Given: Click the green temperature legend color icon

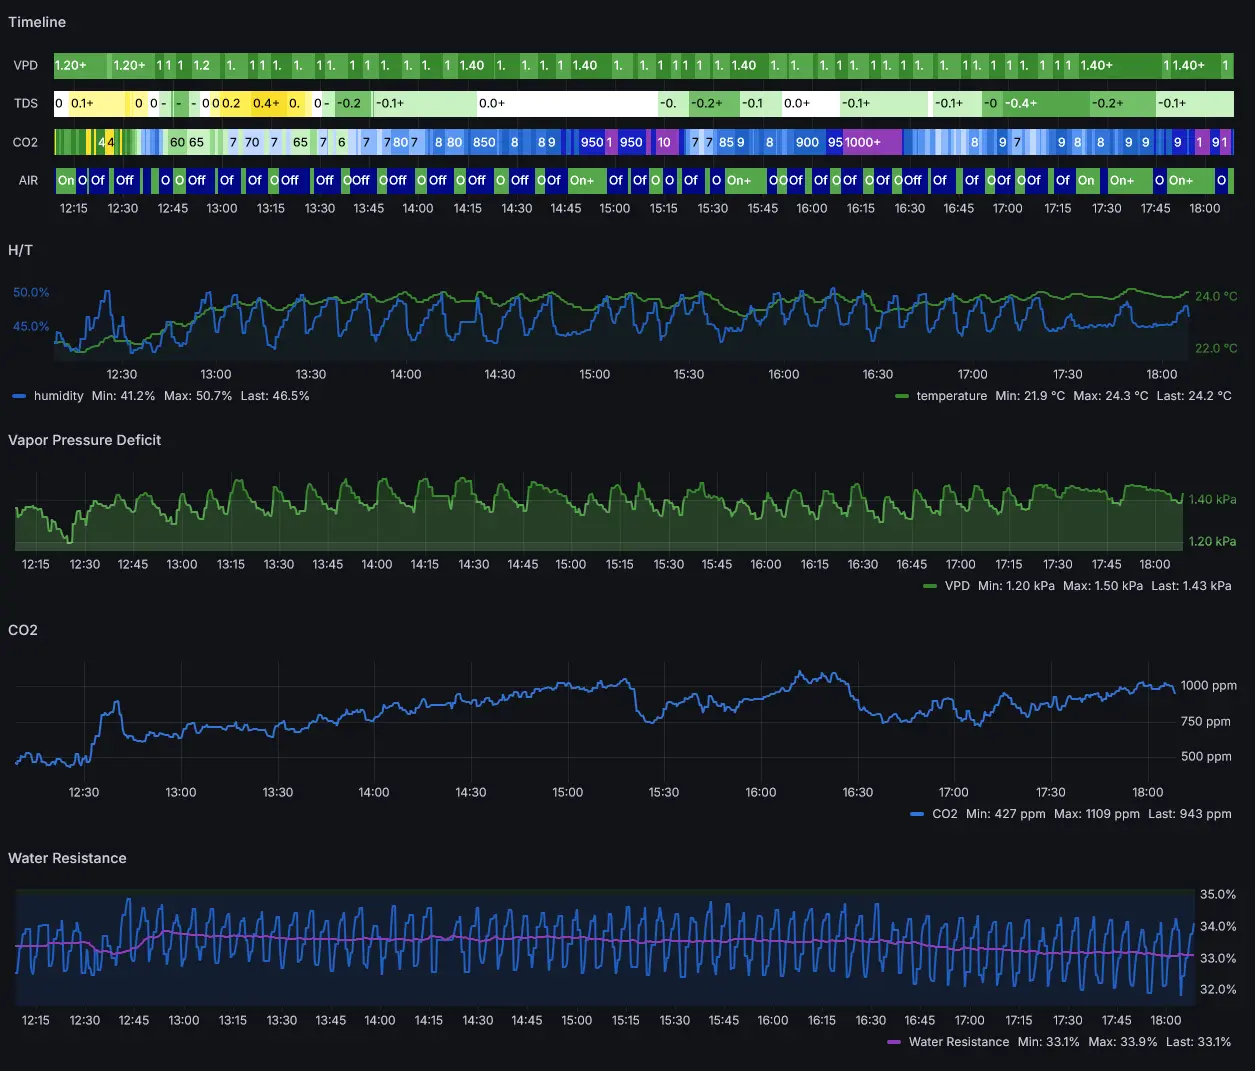Looking at the screenshot, I should [902, 396].
